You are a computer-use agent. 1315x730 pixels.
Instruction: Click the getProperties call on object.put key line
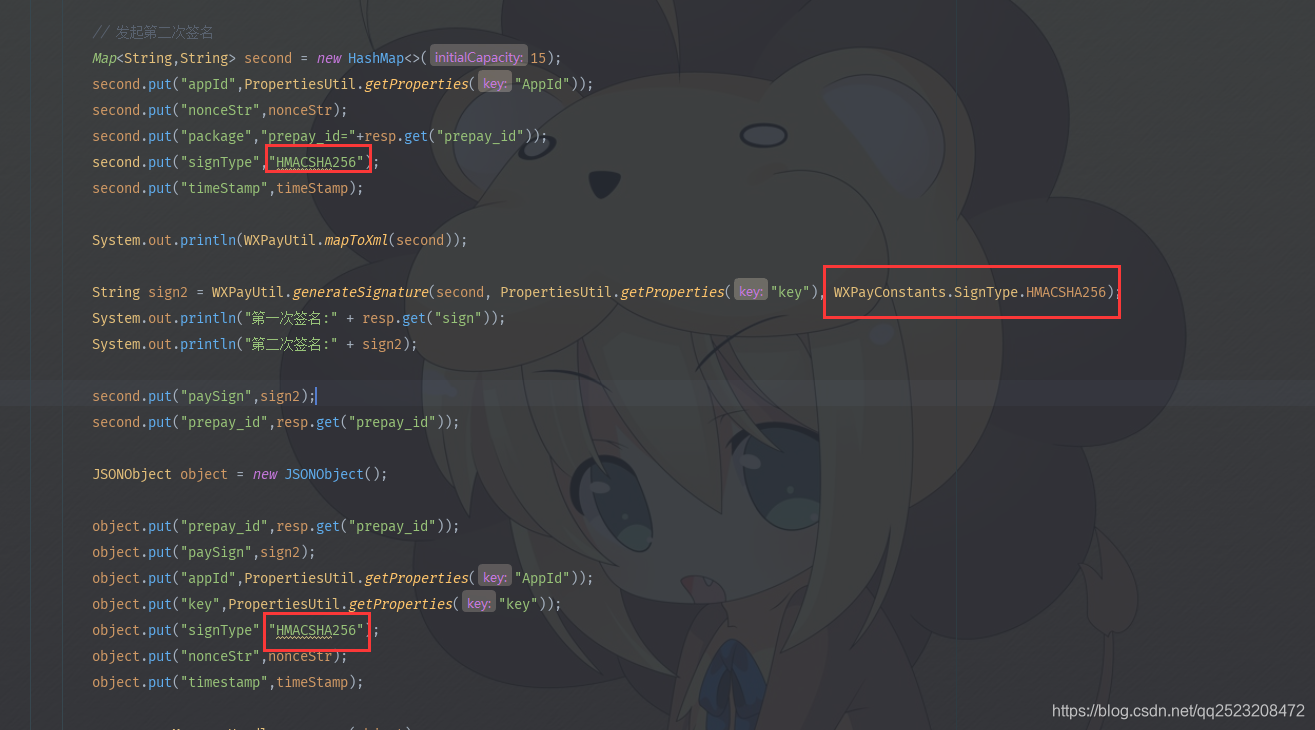tap(398, 604)
